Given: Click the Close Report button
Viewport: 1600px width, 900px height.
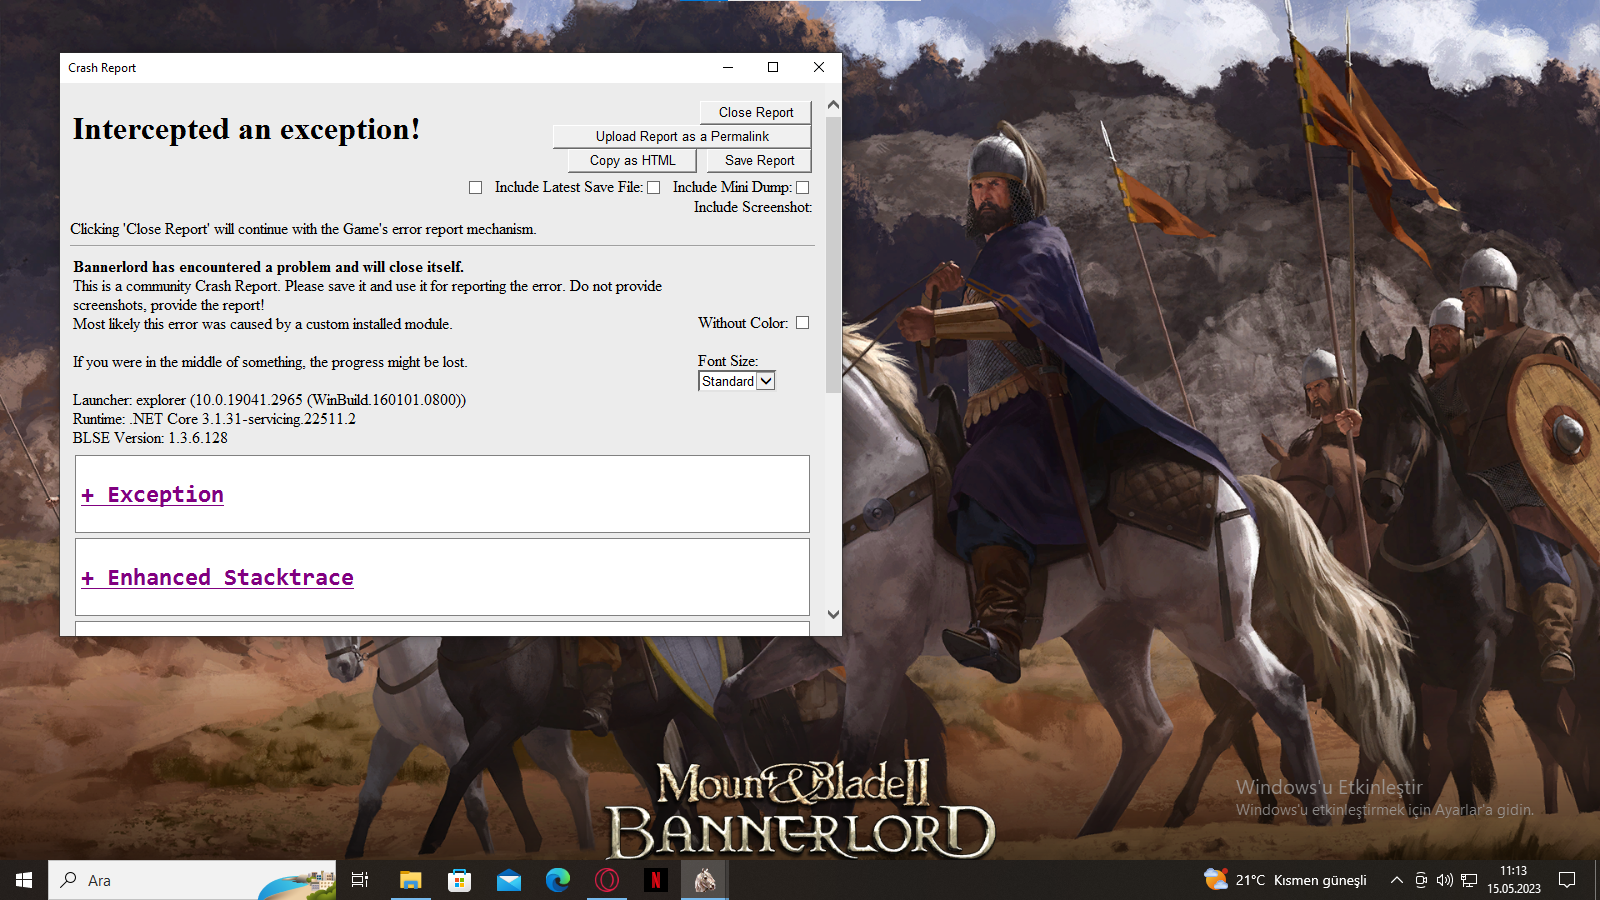Looking at the screenshot, I should [756, 112].
